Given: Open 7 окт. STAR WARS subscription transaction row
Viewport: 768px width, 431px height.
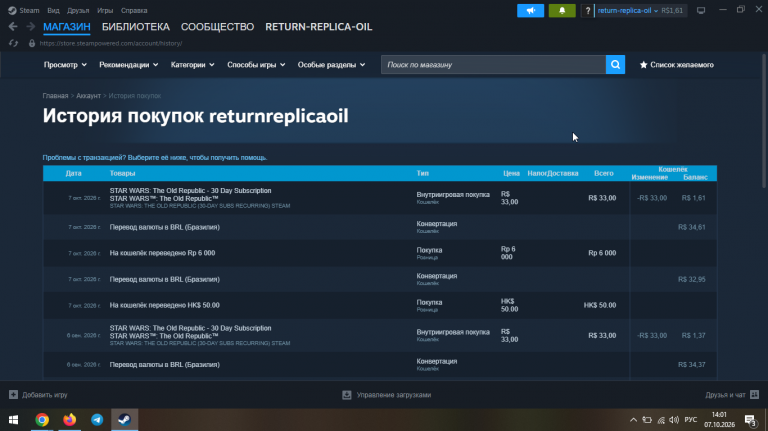Looking at the screenshot, I should [380, 198].
